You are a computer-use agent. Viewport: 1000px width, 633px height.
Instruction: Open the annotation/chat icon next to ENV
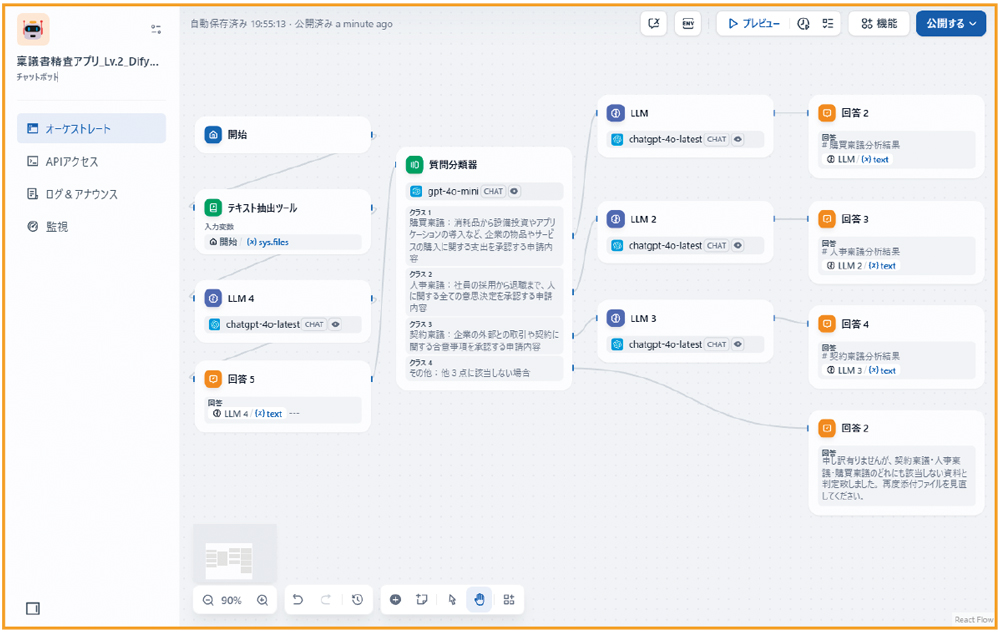654,23
